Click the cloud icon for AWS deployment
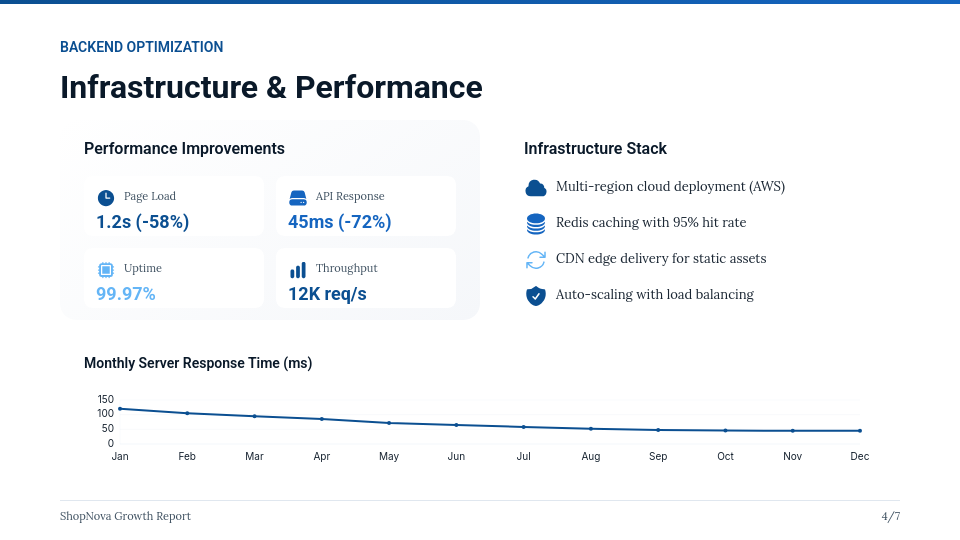Viewport: 960px width, 540px height. [x=536, y=187]
